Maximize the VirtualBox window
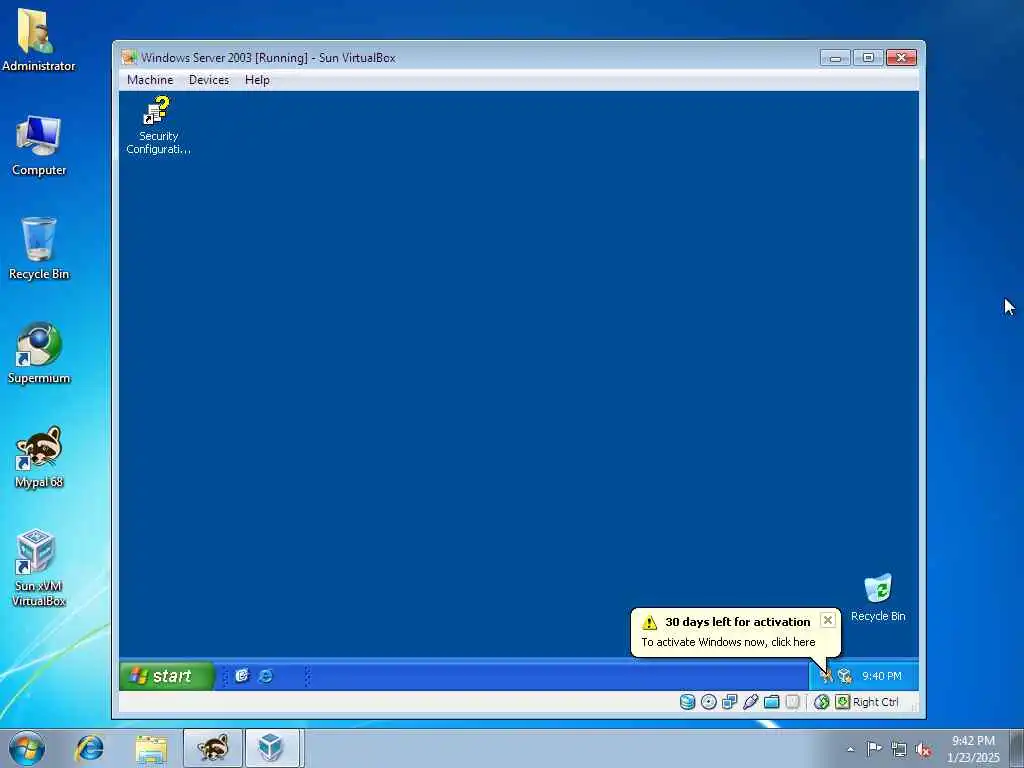The width and height of the screenshot is (1024, 768). tap(868, 57)
